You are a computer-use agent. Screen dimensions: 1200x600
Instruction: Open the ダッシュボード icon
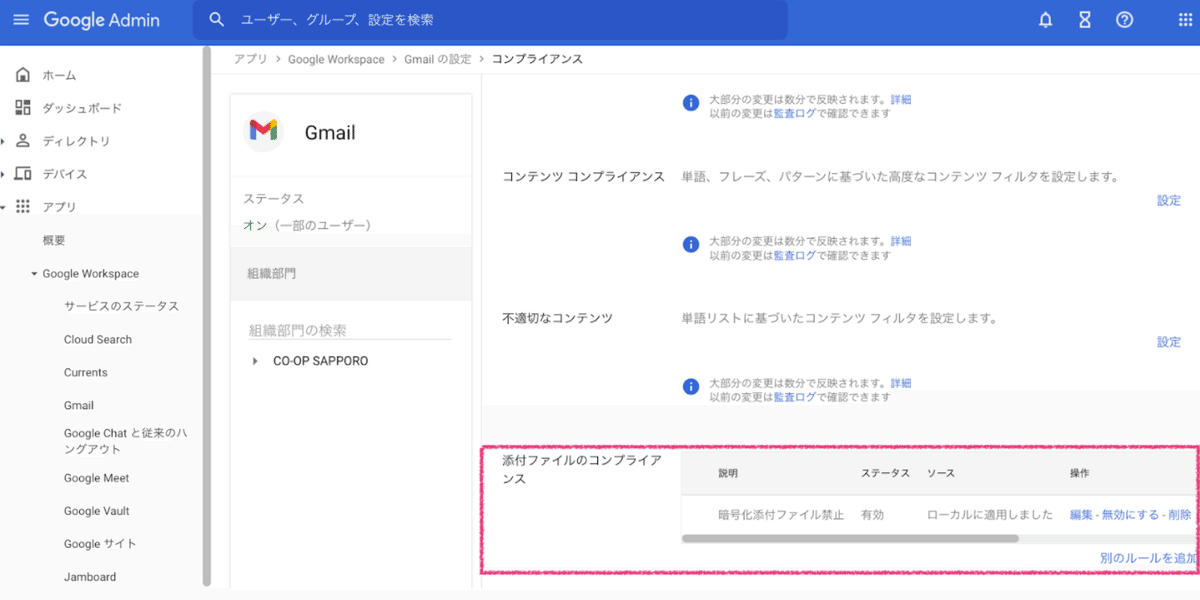pos(21,107)
